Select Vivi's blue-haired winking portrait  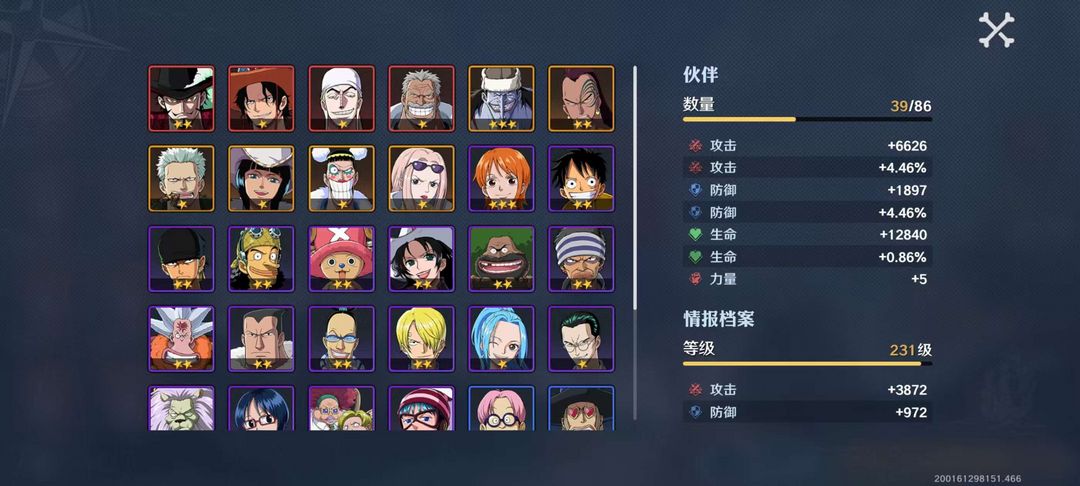pos(501,339)
